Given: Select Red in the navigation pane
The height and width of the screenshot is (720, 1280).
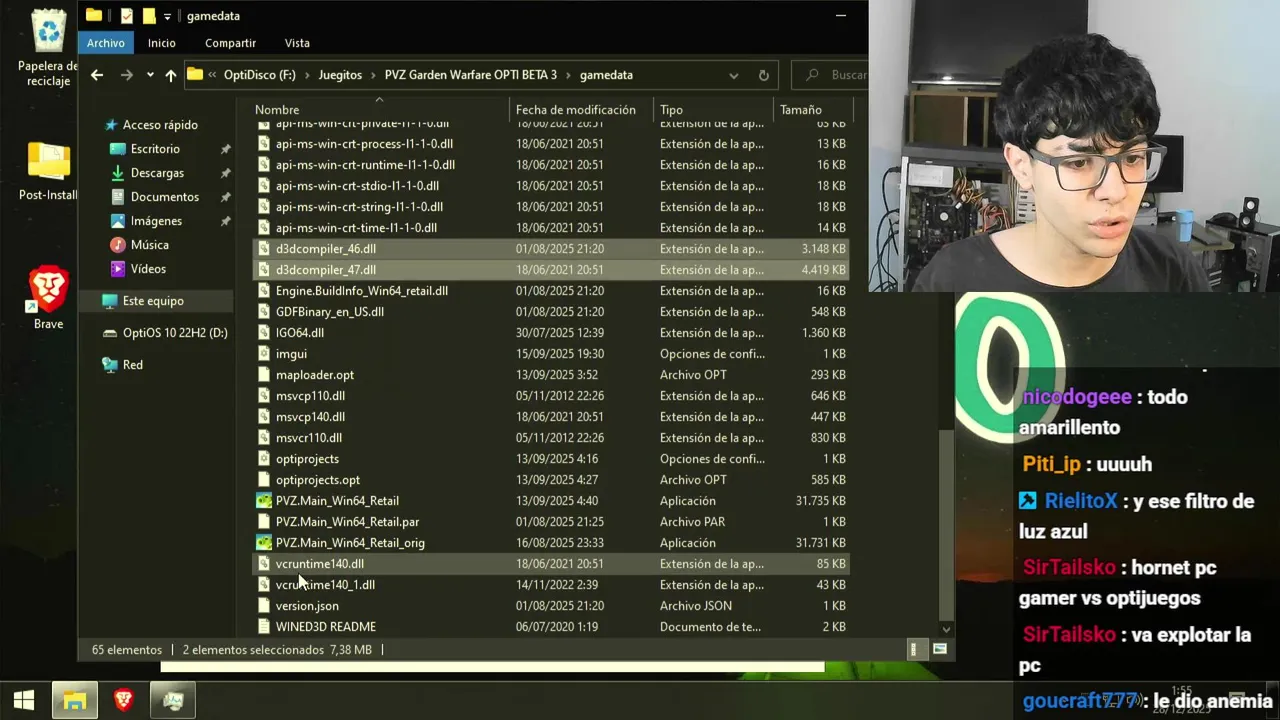Looking at the screenshot, I should click(132, 365).
